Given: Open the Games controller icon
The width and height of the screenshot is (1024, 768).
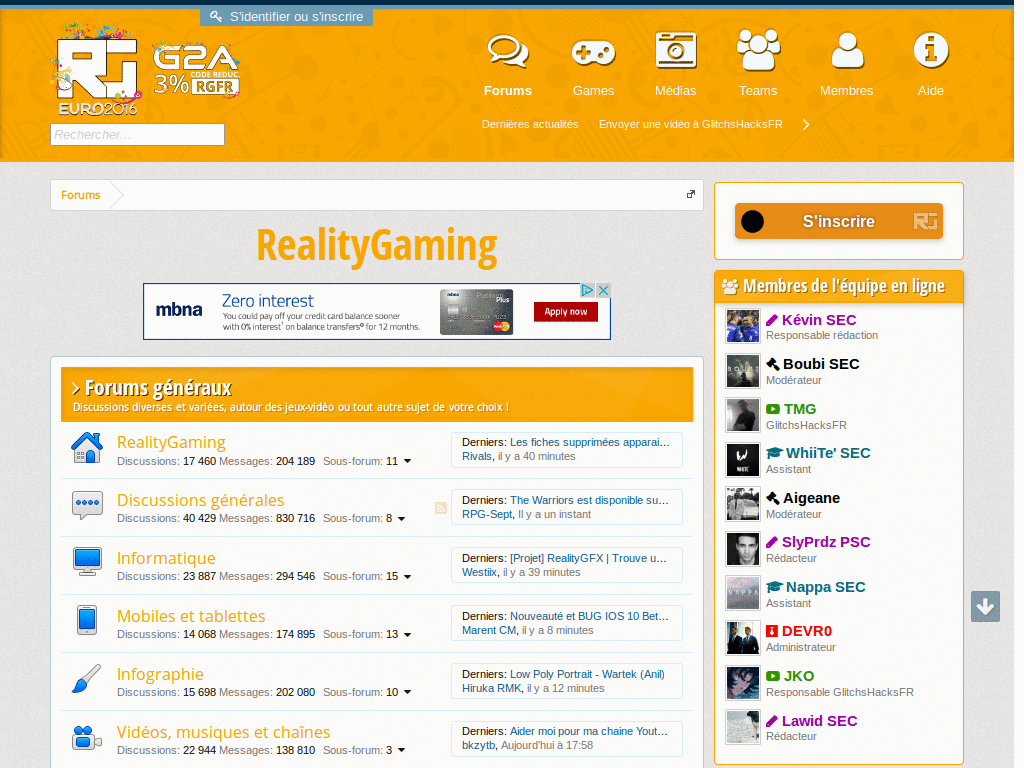Looking at the screenshot, I should 593,52.
